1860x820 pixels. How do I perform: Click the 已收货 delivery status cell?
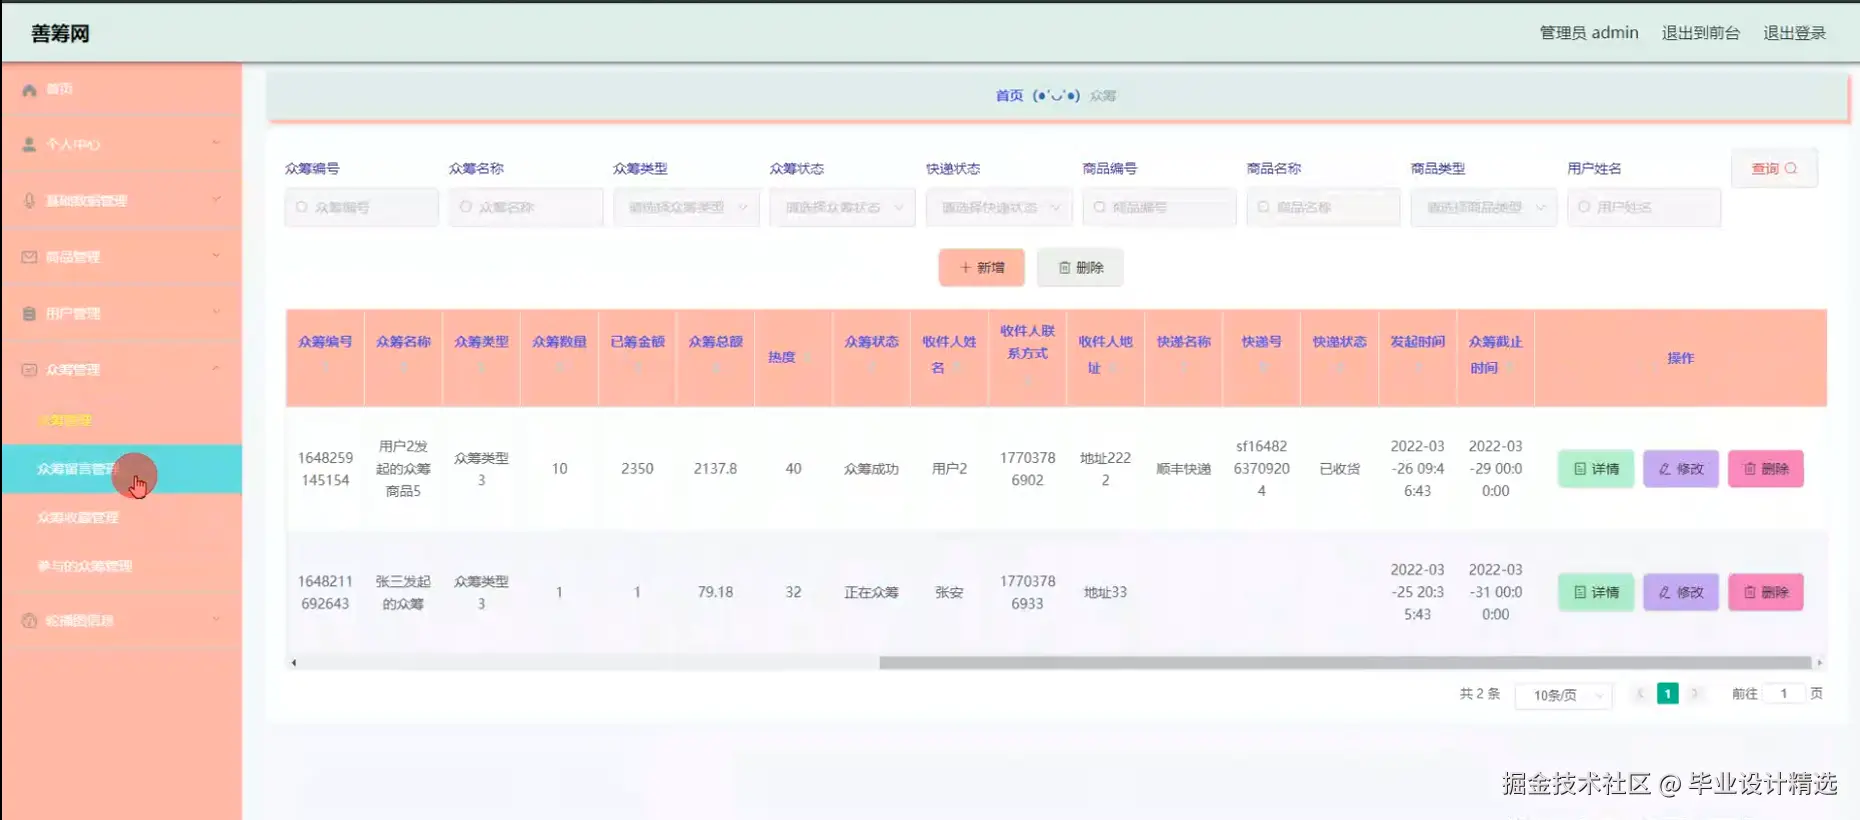tap(1339, 469)
